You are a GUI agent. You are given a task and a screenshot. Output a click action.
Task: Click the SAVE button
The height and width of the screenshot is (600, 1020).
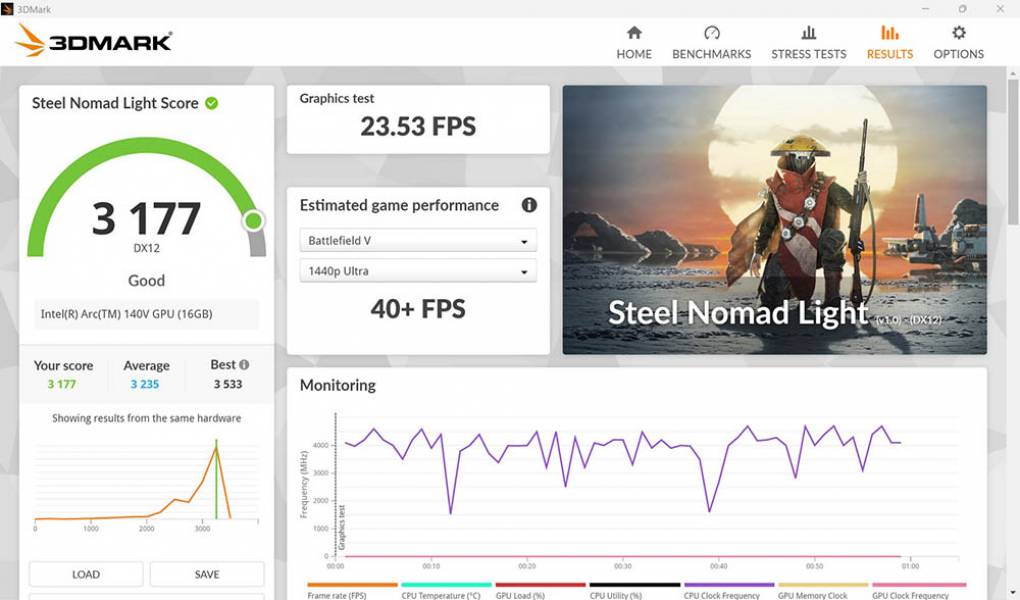(x=207, y=574)
